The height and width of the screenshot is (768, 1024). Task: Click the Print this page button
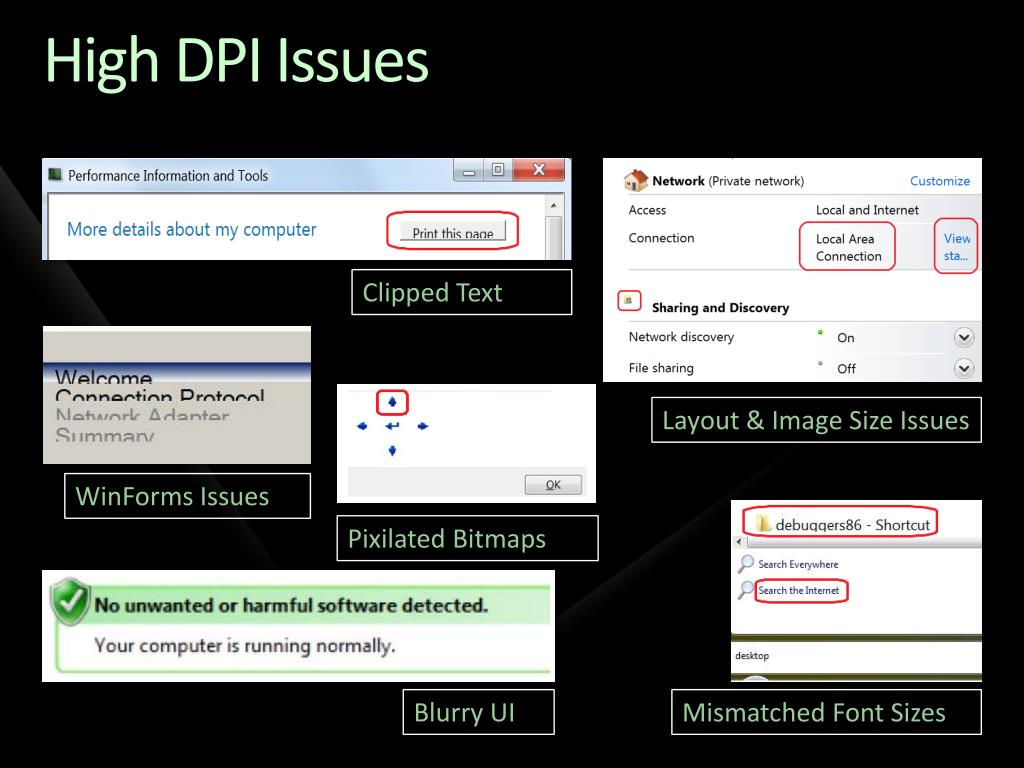(453, 232)
